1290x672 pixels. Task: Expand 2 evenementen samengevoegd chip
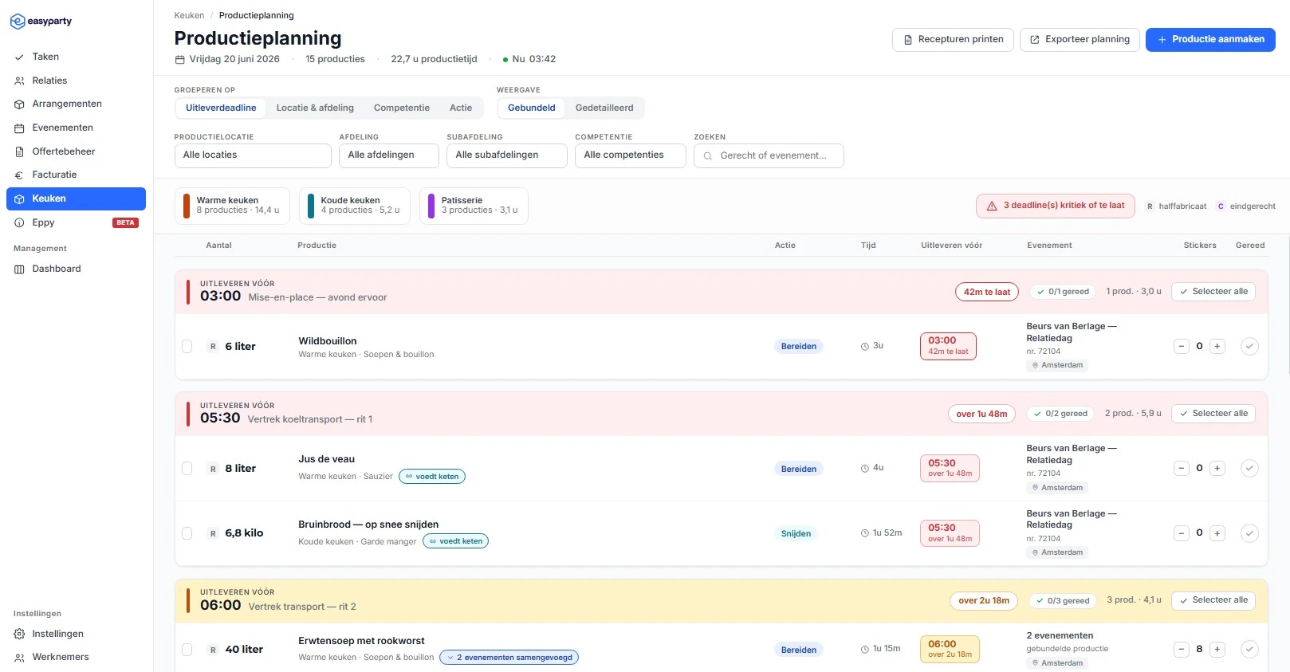(x=509, y=657)
